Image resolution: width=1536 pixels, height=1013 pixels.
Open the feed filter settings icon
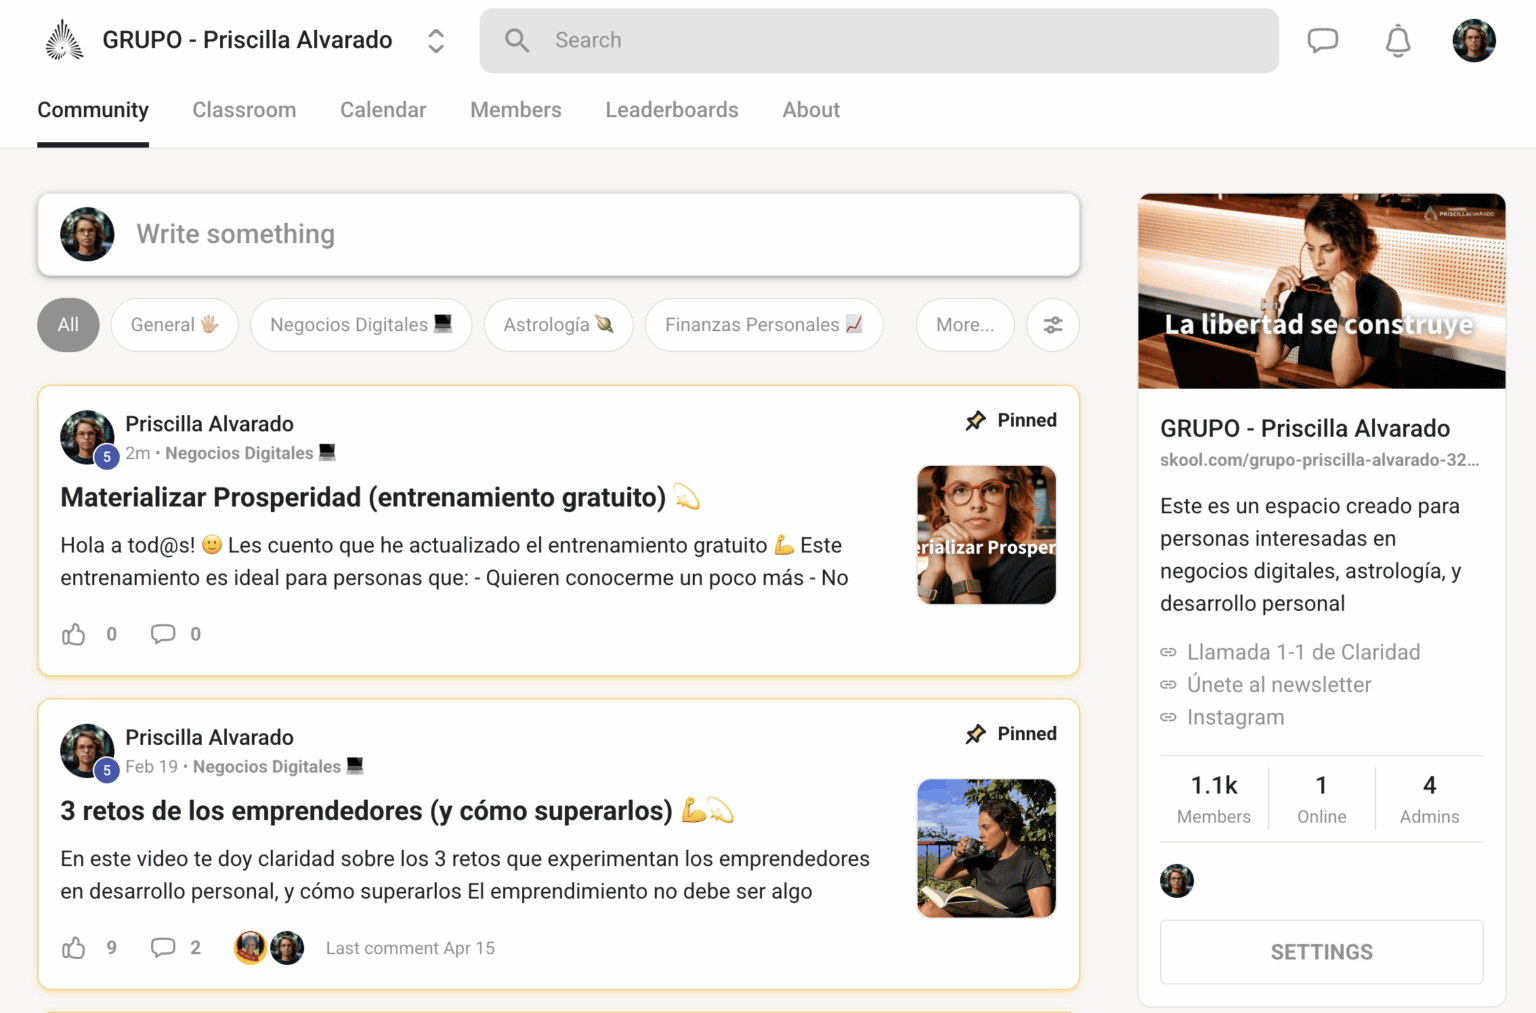[1053, 325]
